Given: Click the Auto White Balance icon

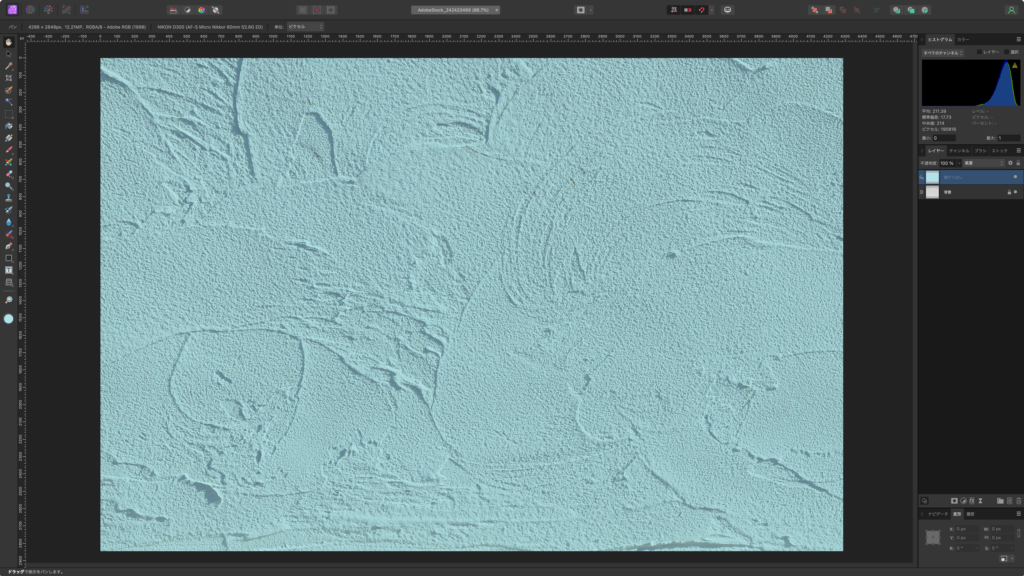Looking at the screenshot, I should click(x=215, y=9).
